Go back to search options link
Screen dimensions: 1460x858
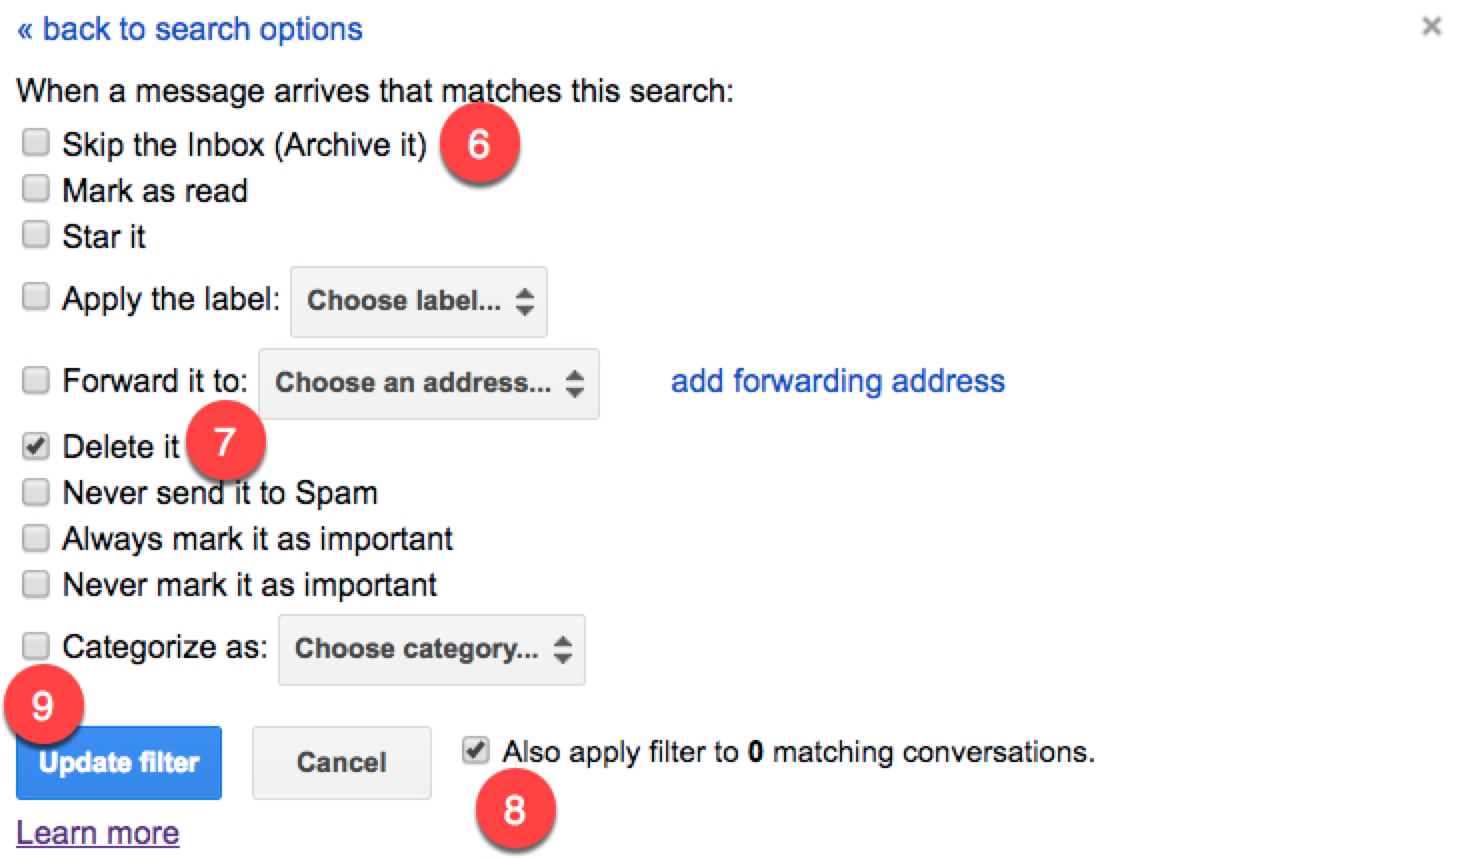point(190,29)
